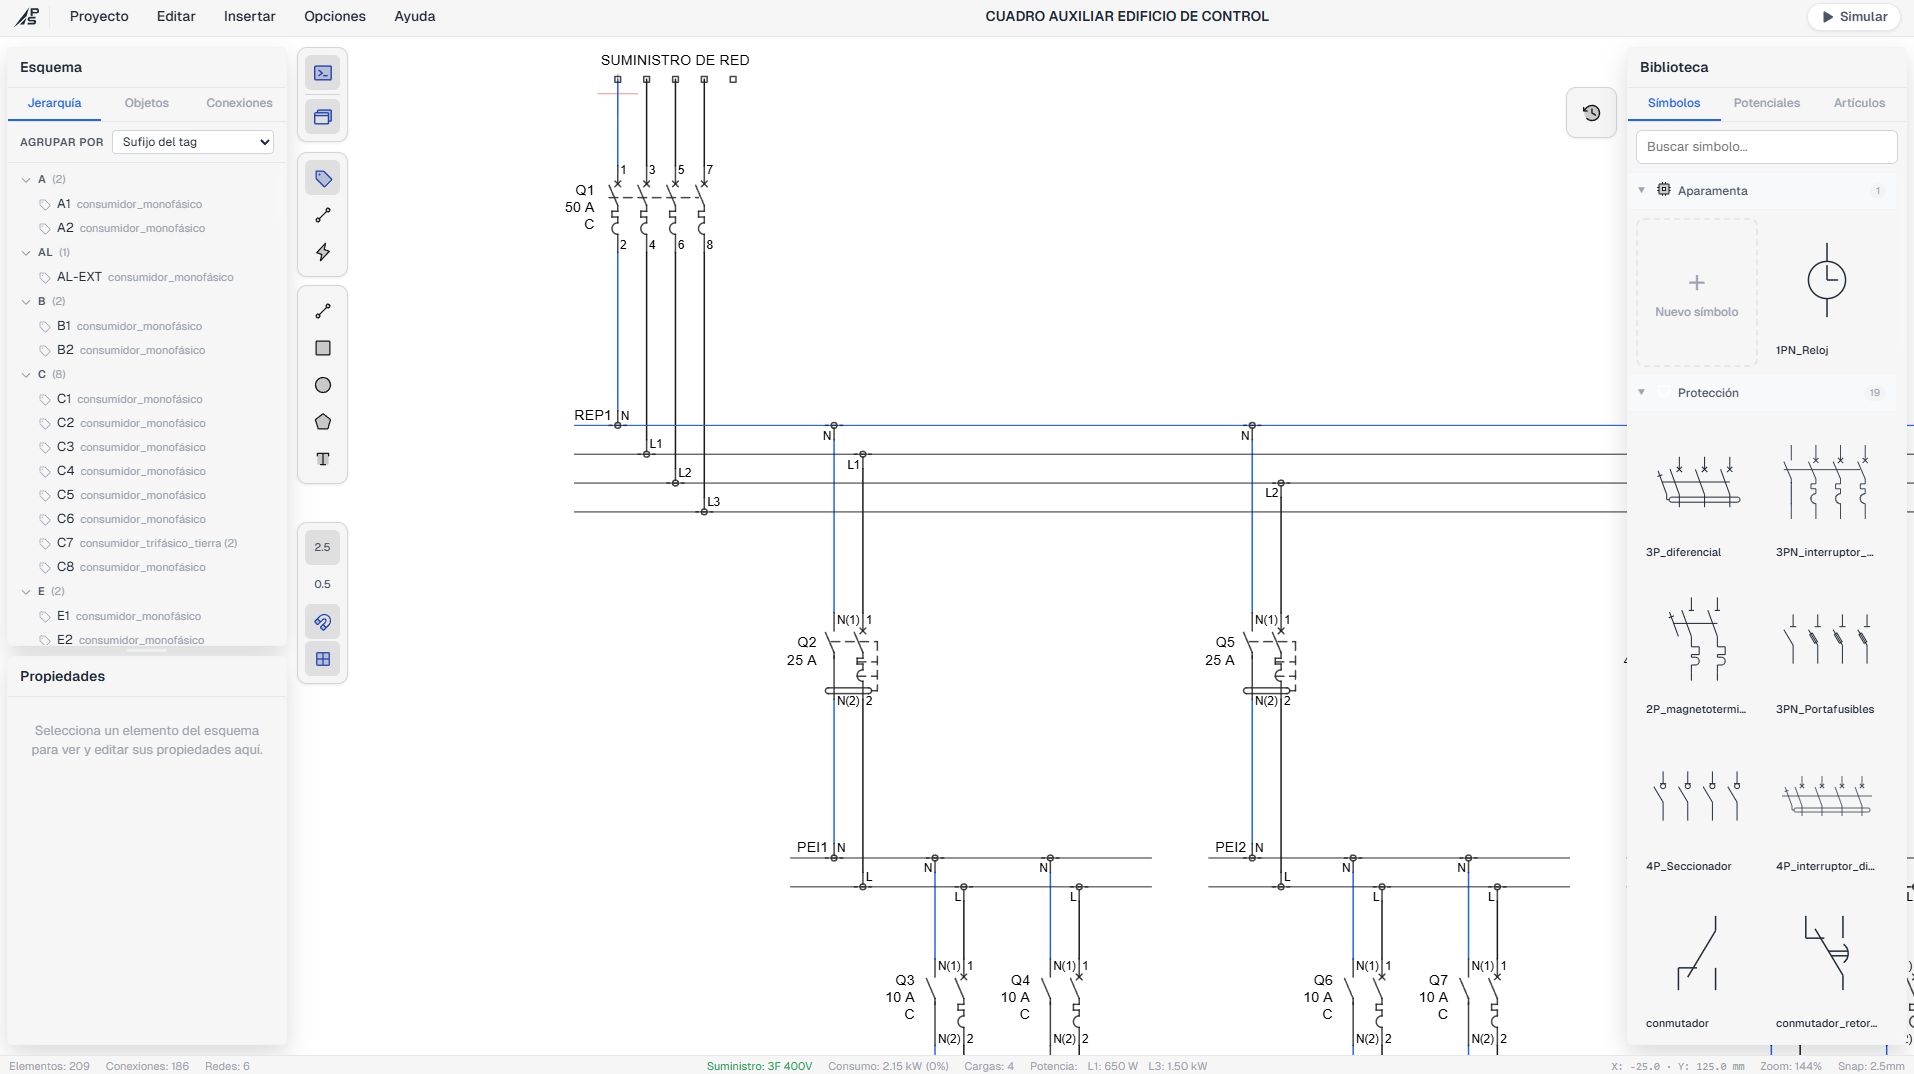Pick the 4P_Seccionador symbol

[1697, 809]
